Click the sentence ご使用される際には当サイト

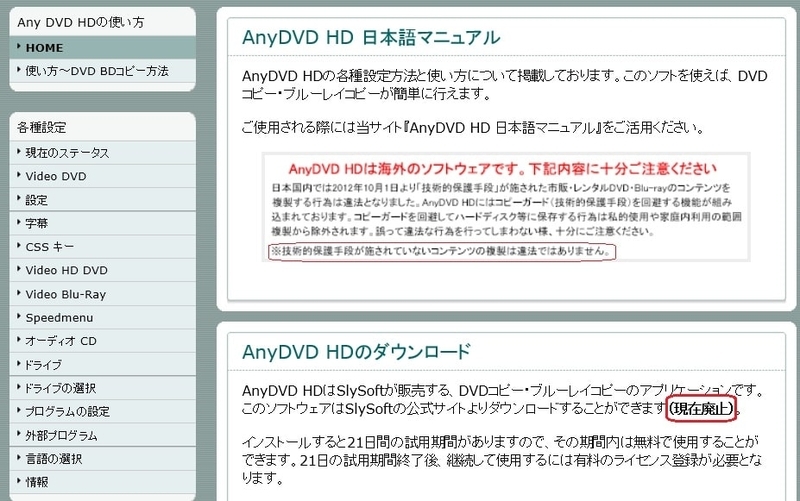coord(472,128)
